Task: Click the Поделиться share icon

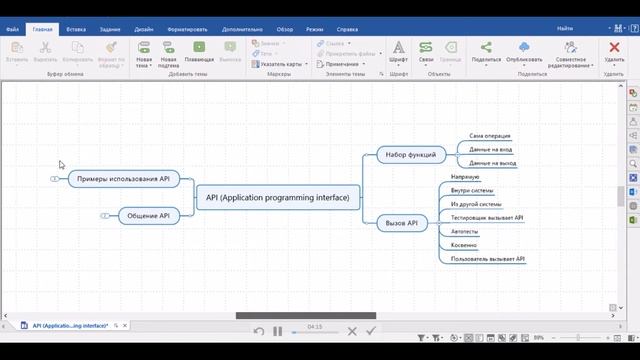Action: coord(486,47)
